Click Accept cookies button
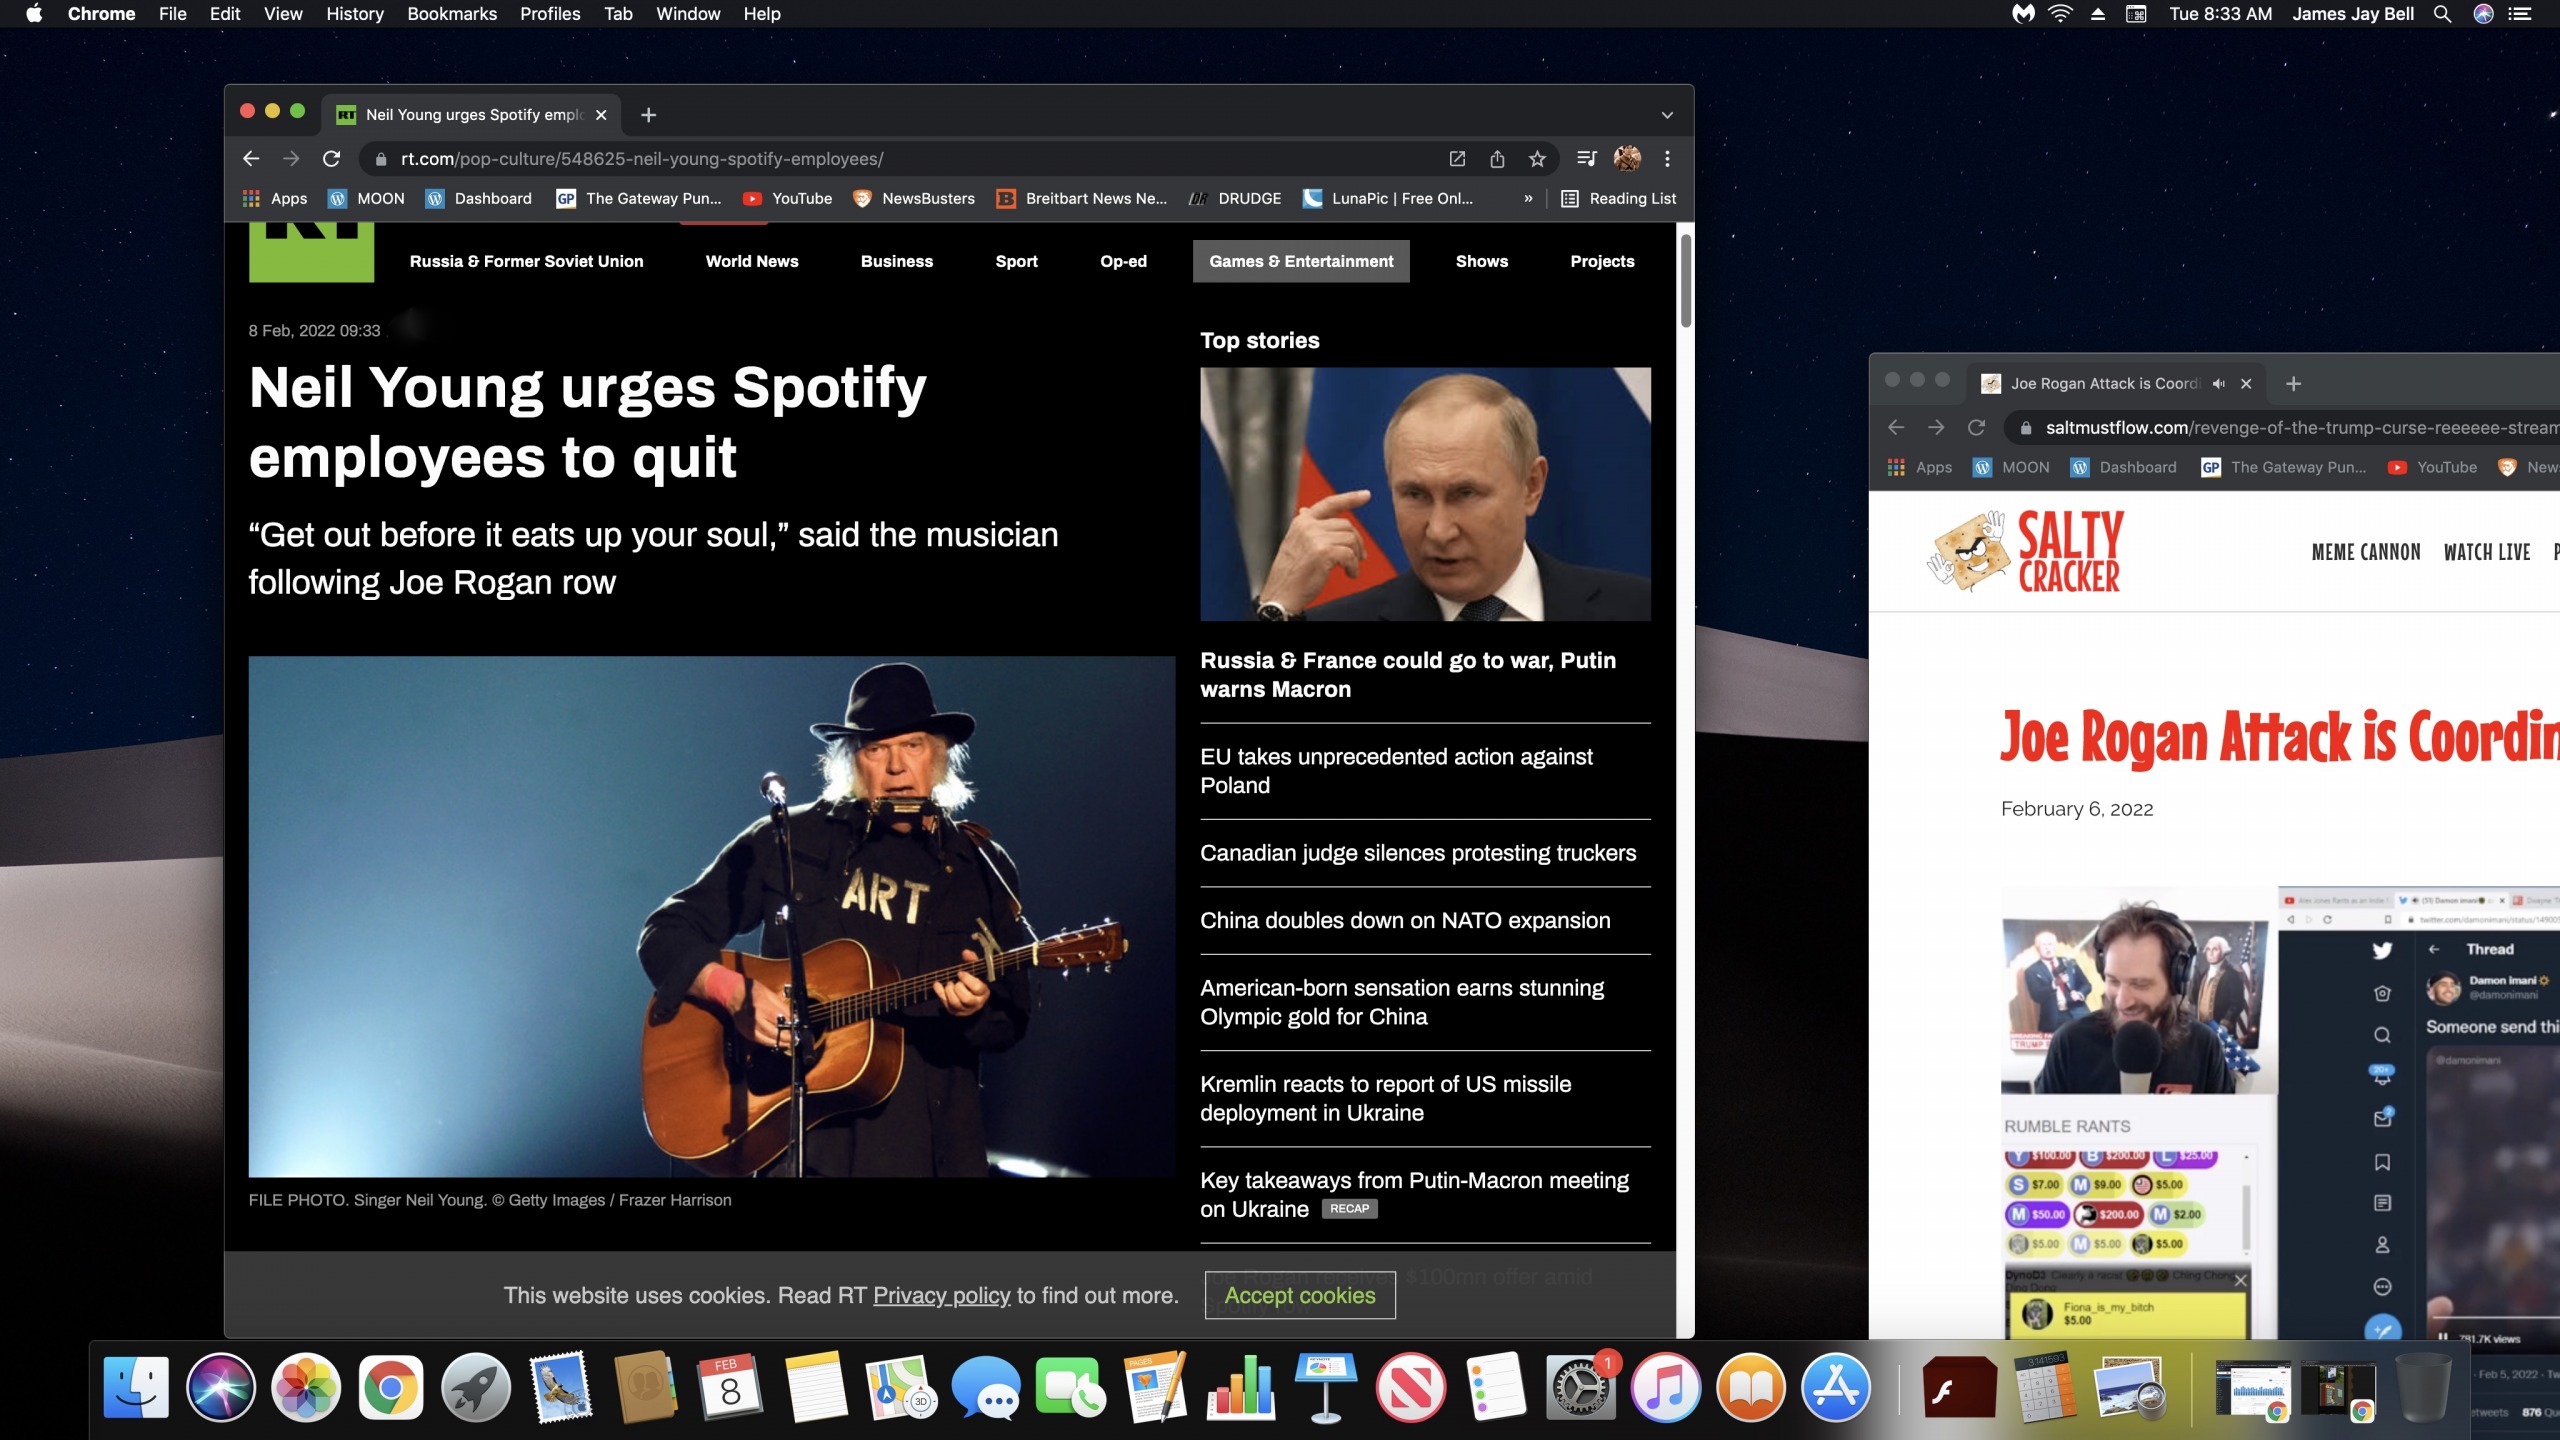The width and height of the screenshot is (2560, 1440). pyautogui.click(x=1299, y=1296)
